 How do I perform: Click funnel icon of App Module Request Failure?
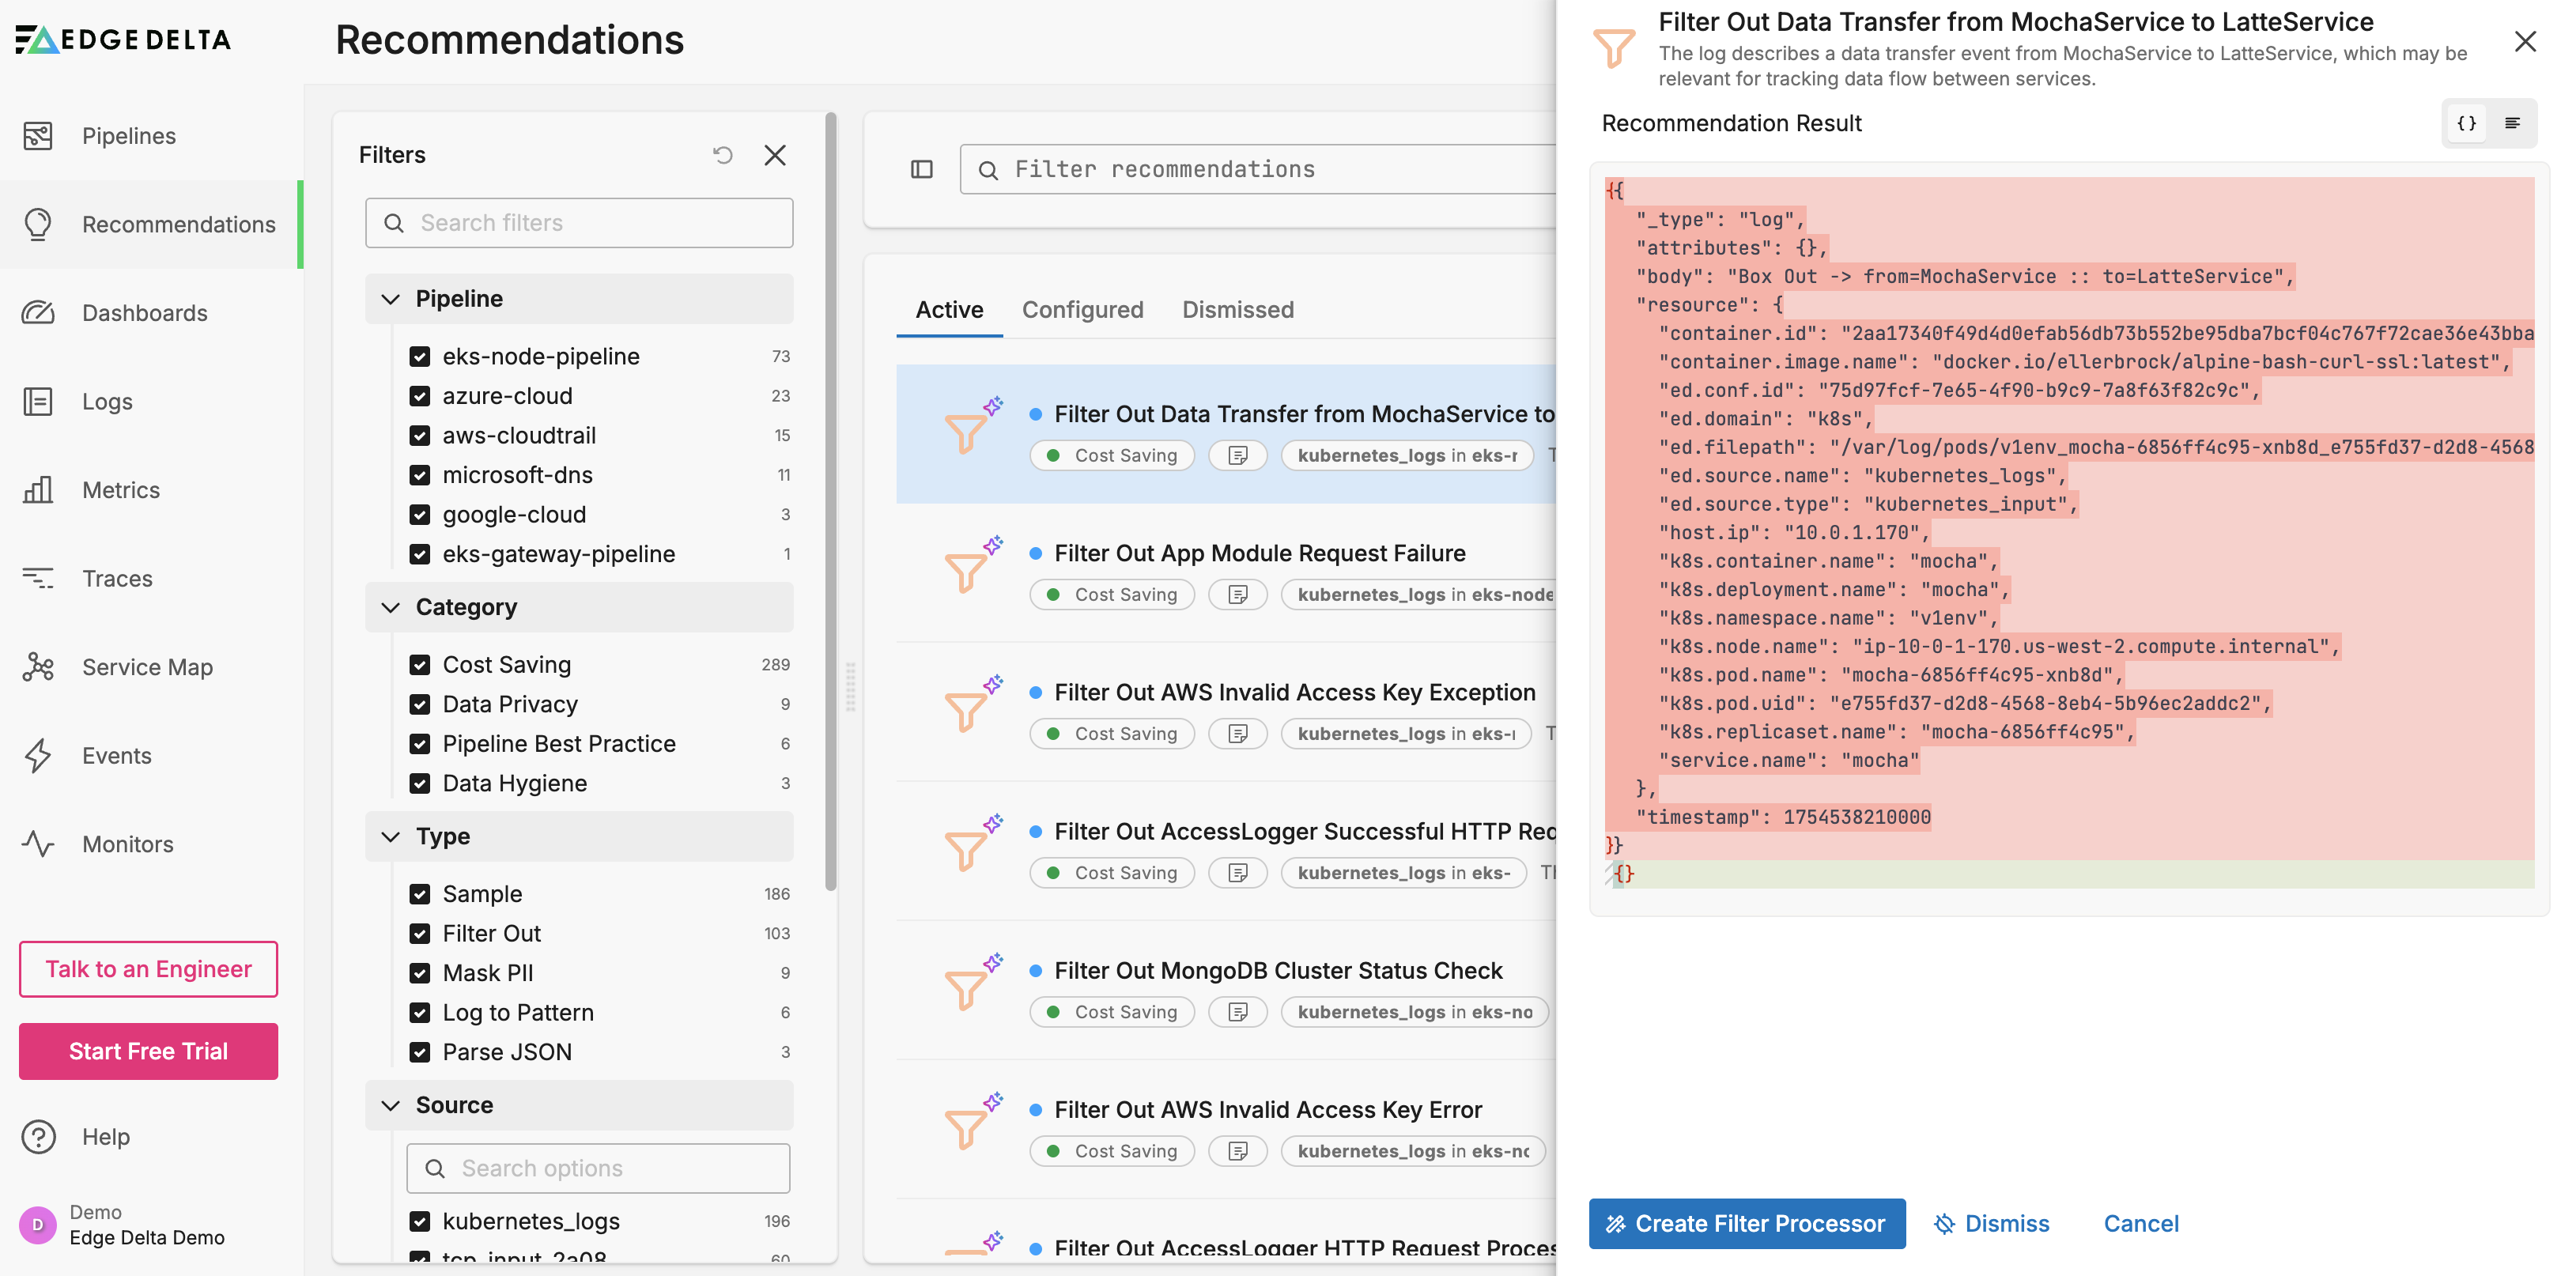pos(965,572)
